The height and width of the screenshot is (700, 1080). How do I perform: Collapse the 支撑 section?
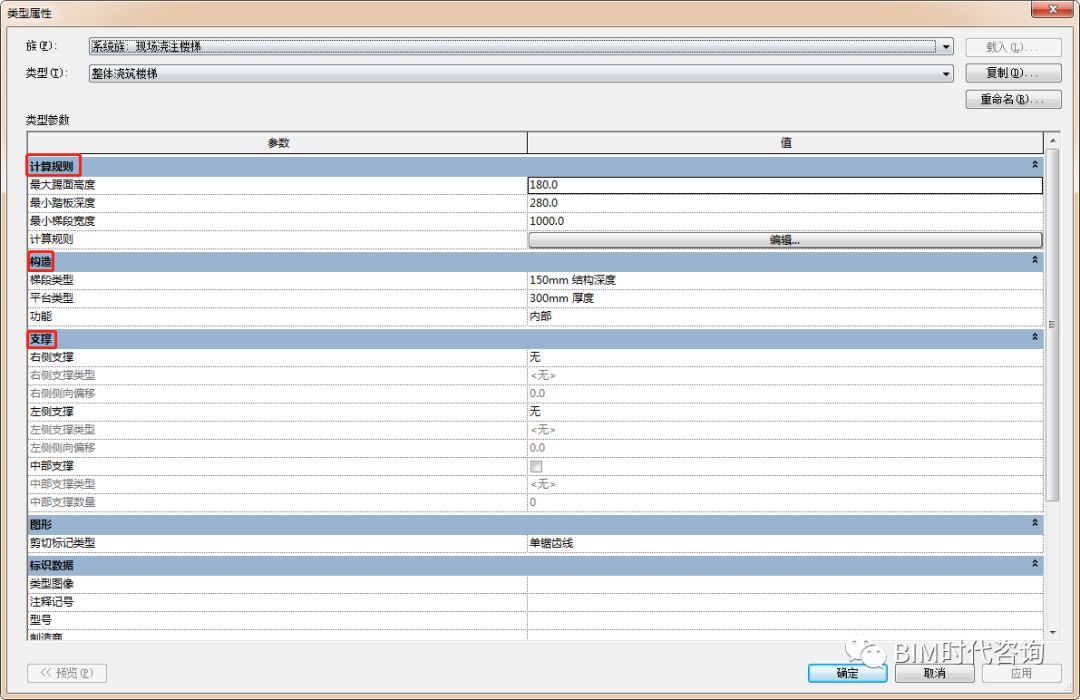coord(1035,338)
